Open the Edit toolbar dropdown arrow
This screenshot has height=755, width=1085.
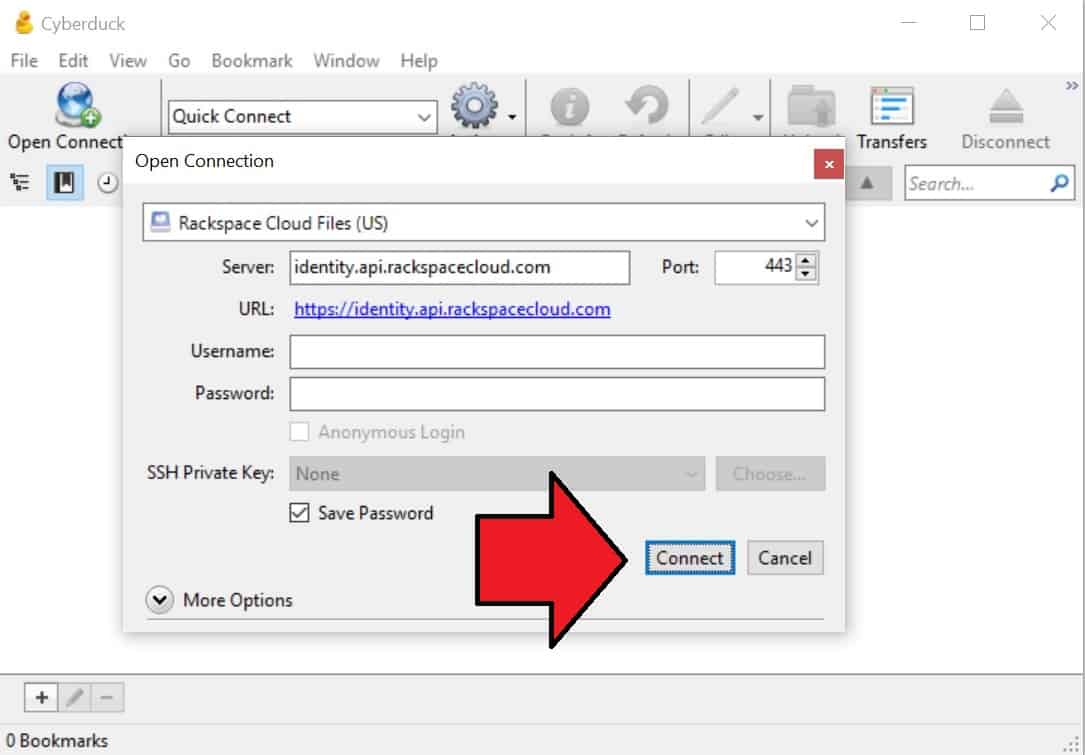pos(758,117)
